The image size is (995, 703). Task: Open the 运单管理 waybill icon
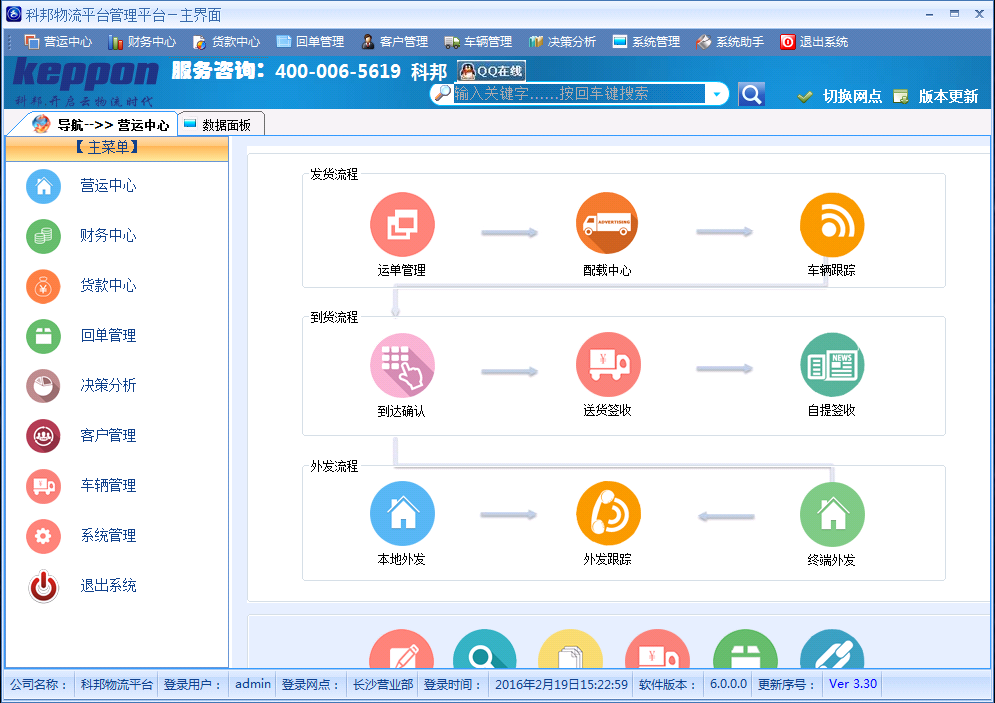coord(402,224)
